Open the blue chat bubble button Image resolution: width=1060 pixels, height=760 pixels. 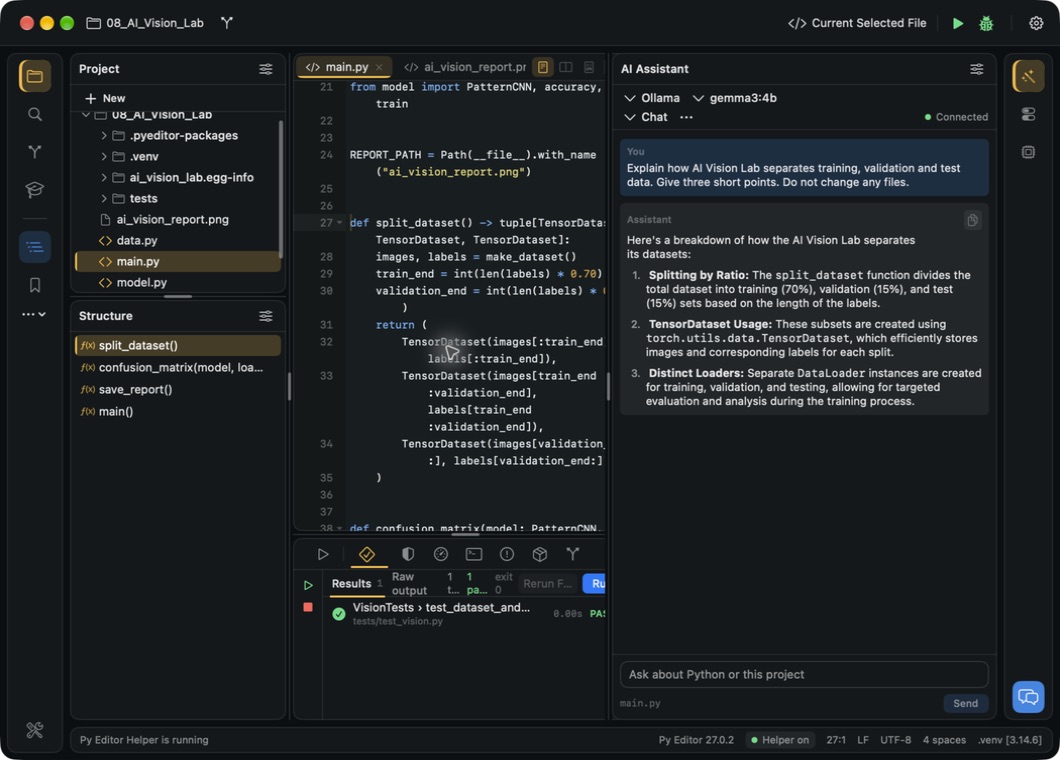pos(1028,696)
